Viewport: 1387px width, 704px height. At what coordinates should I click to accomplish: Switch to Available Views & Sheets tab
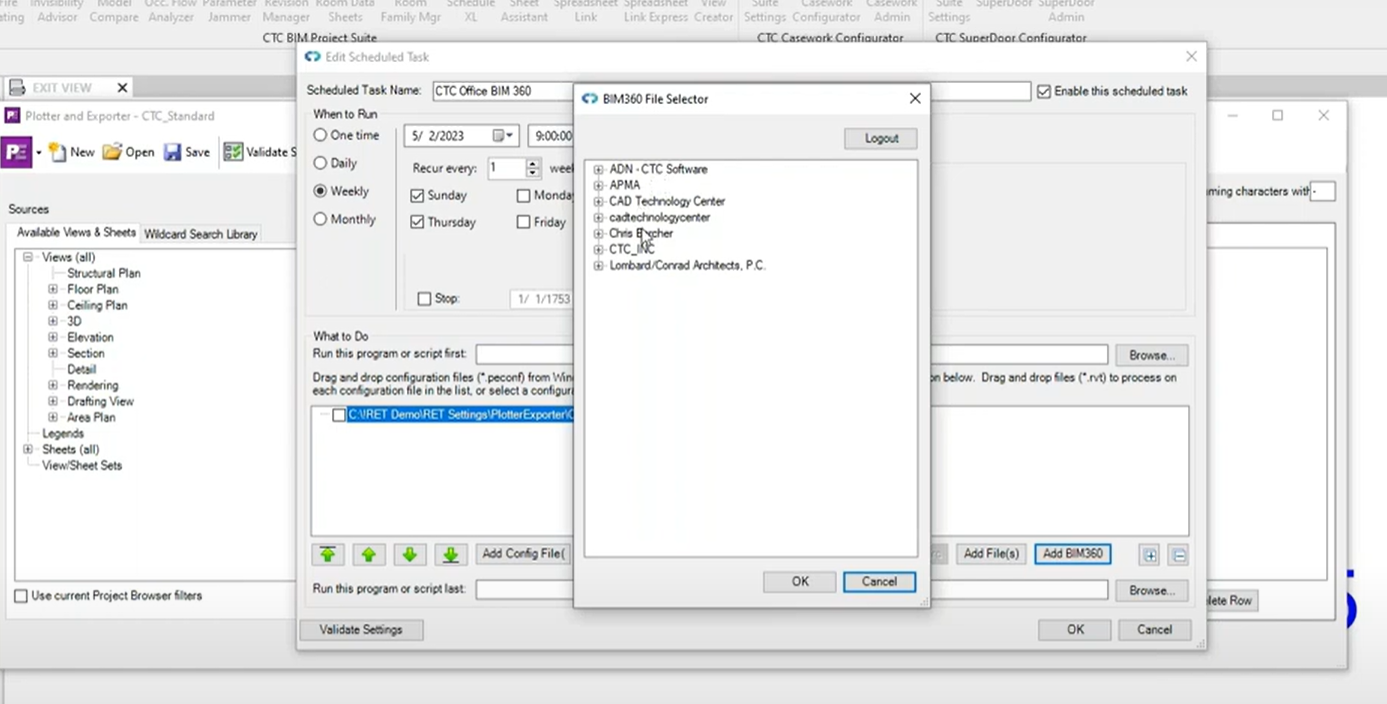(x=76, y=232)
